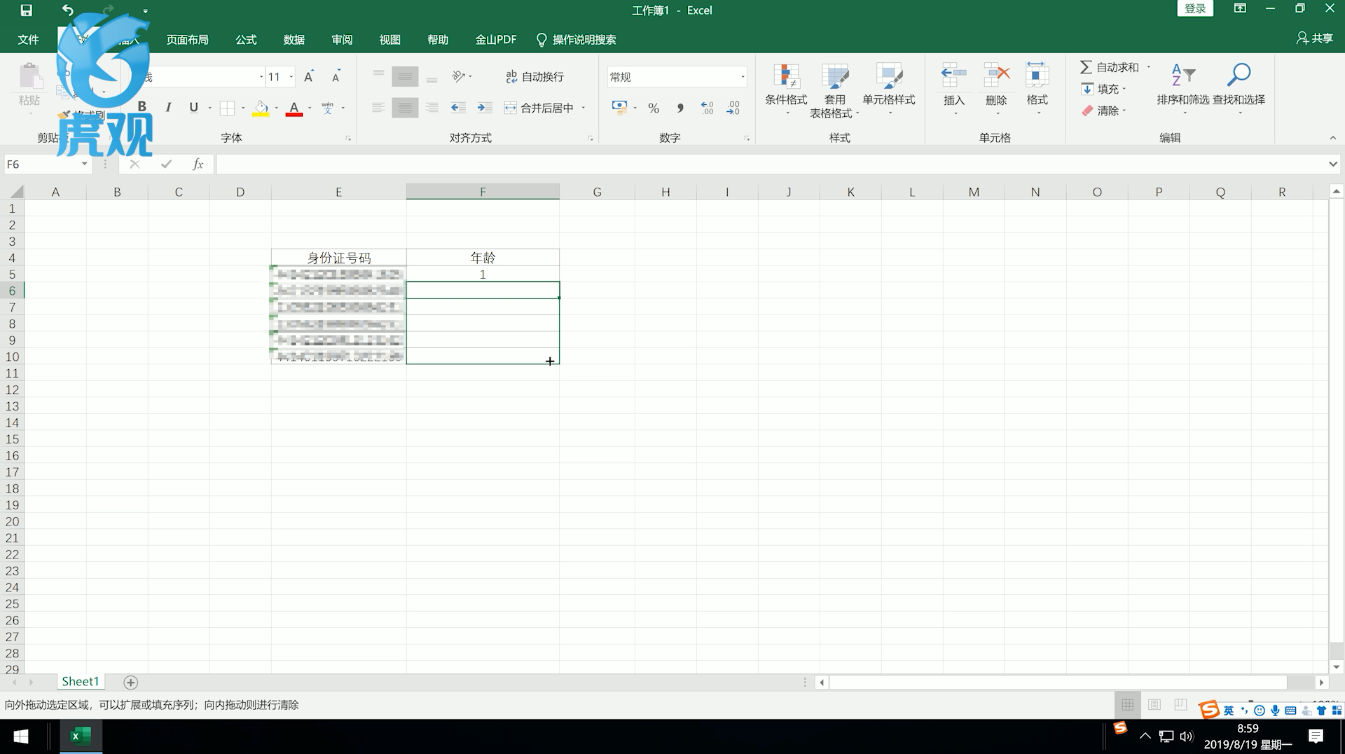Enable 自动换行 wrap text

(x=535, y=76)
